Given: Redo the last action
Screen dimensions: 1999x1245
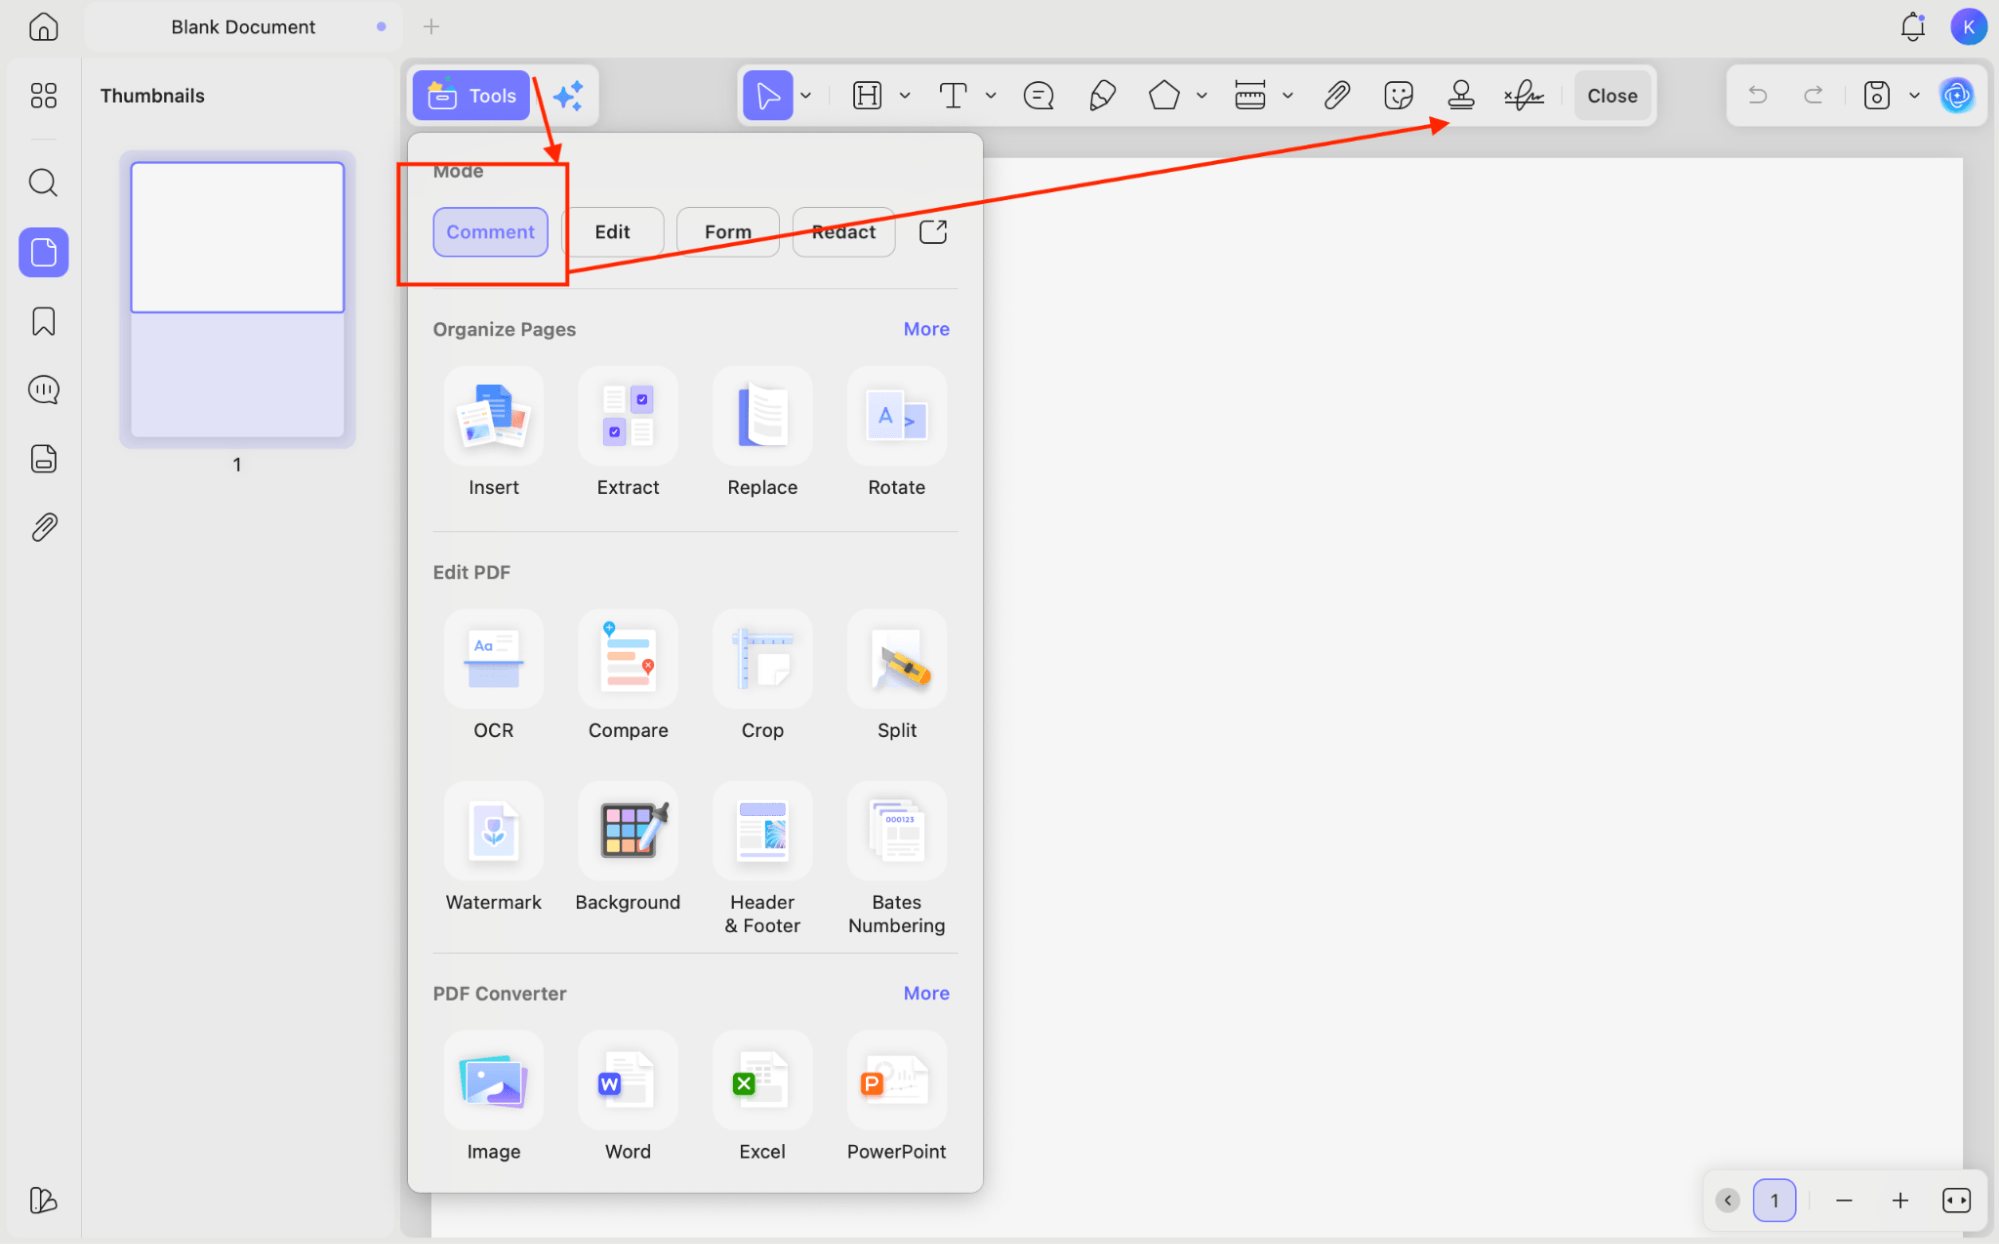Looking at the screenshot, I should point(1813,96).
